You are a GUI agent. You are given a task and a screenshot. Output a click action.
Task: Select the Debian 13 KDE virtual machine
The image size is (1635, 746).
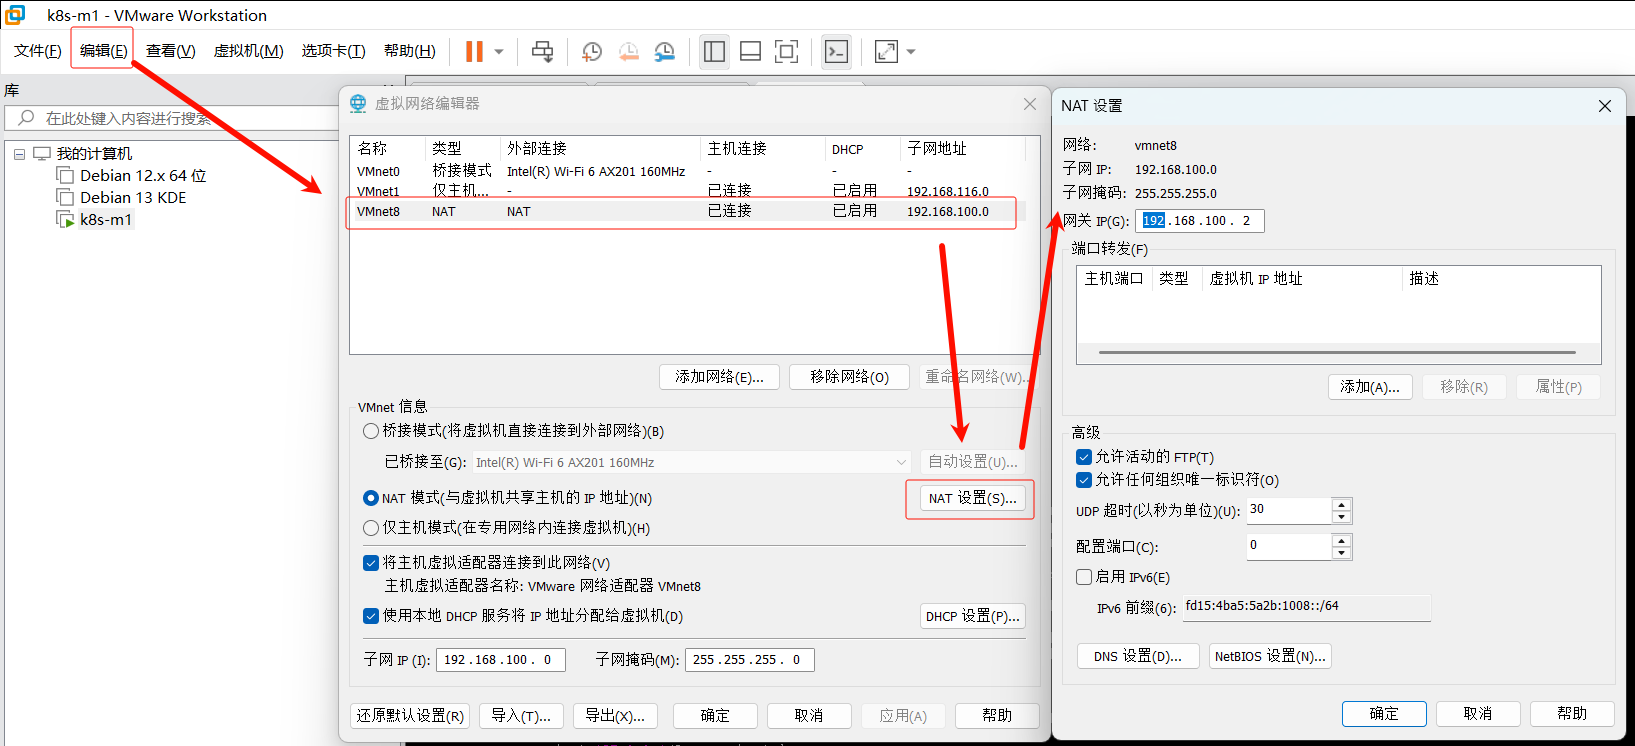coord(133,198)
